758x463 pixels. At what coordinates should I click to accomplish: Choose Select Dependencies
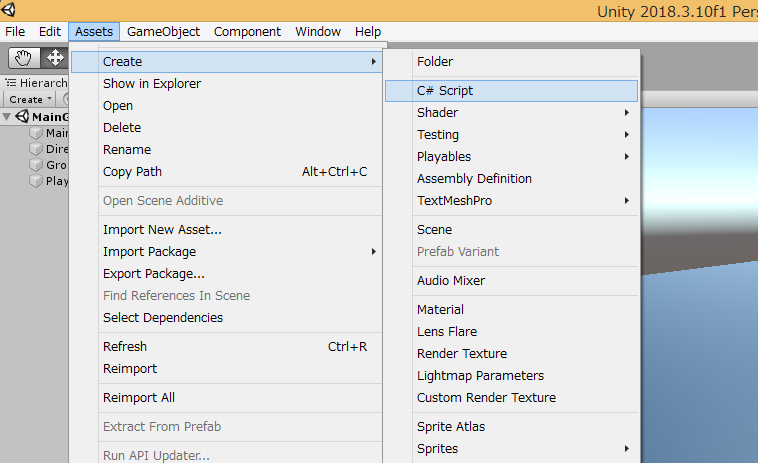click(x=226, y=318)
